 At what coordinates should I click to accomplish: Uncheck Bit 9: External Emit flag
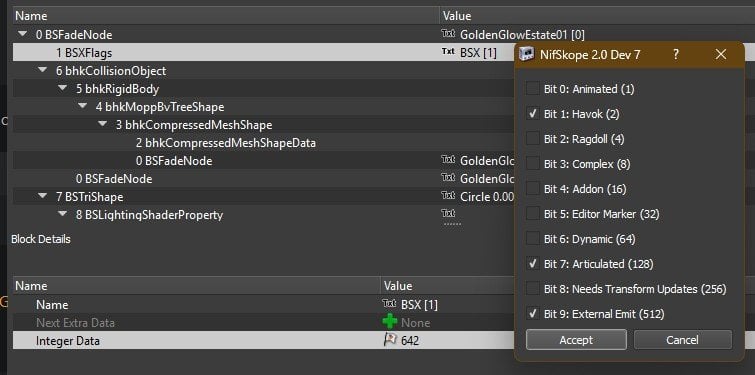coord(533,314)
